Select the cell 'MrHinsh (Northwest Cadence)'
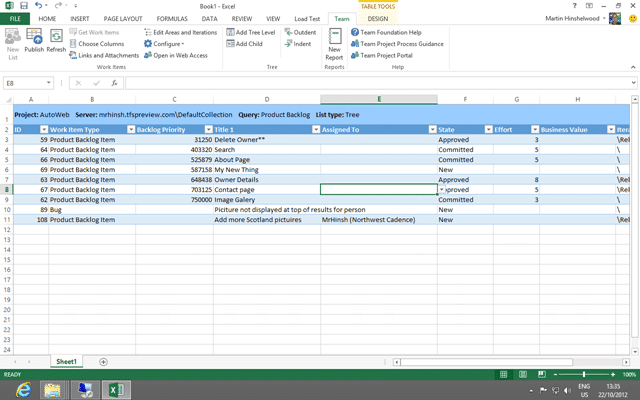 pos(379,220)
